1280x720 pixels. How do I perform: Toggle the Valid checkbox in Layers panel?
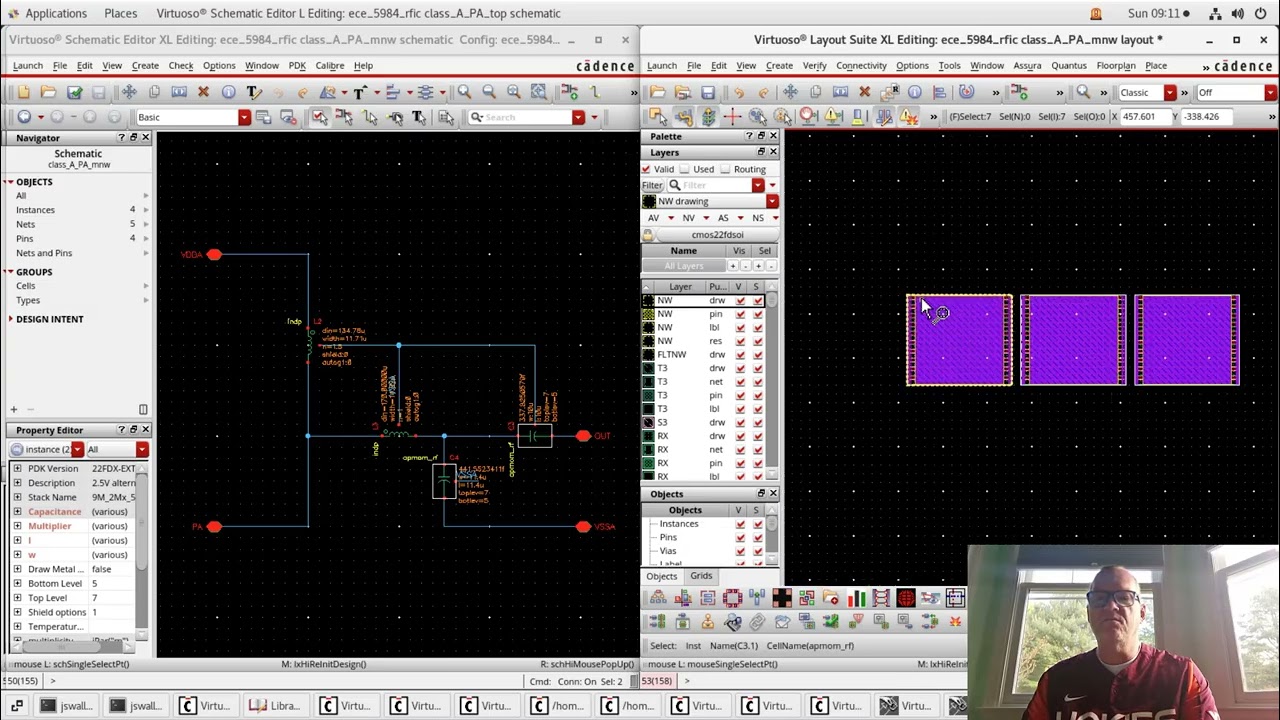(x=646, y=169)
